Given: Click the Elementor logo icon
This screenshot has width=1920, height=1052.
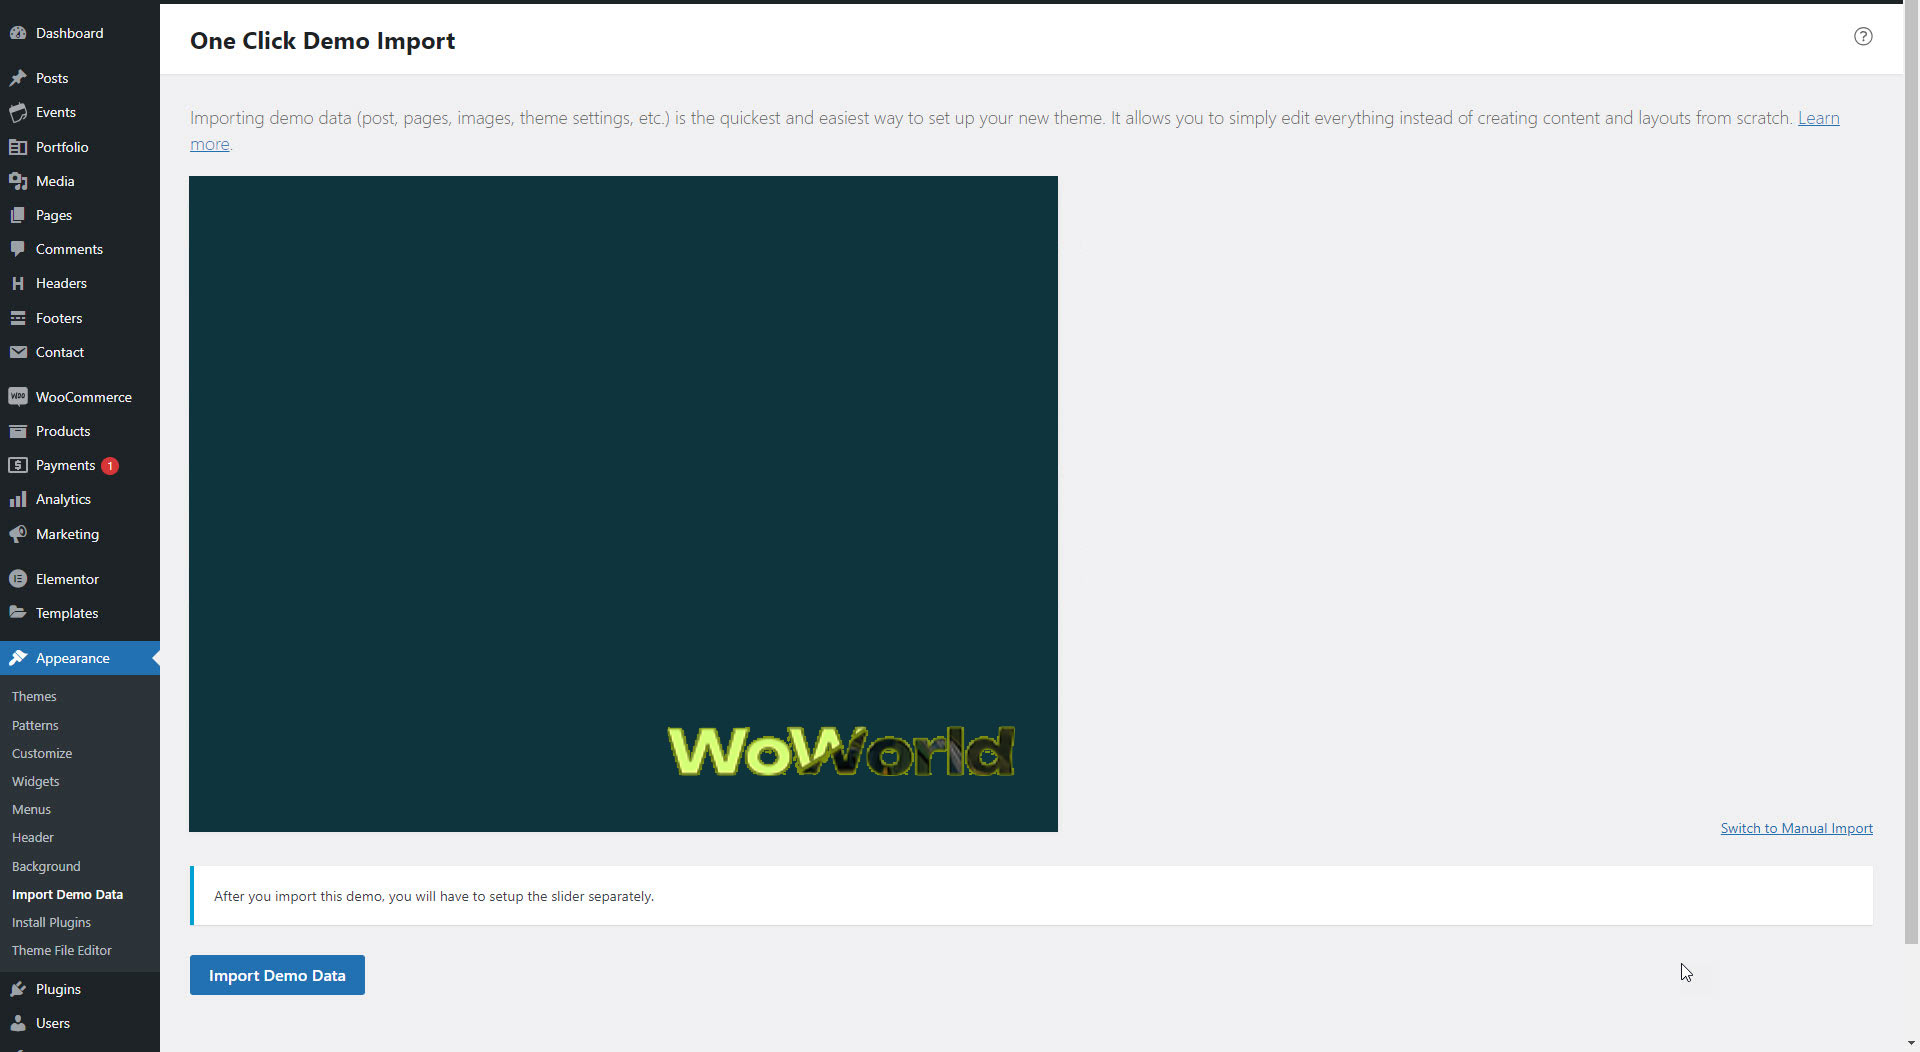Looking at the screenshot, I should click(18, 579).
